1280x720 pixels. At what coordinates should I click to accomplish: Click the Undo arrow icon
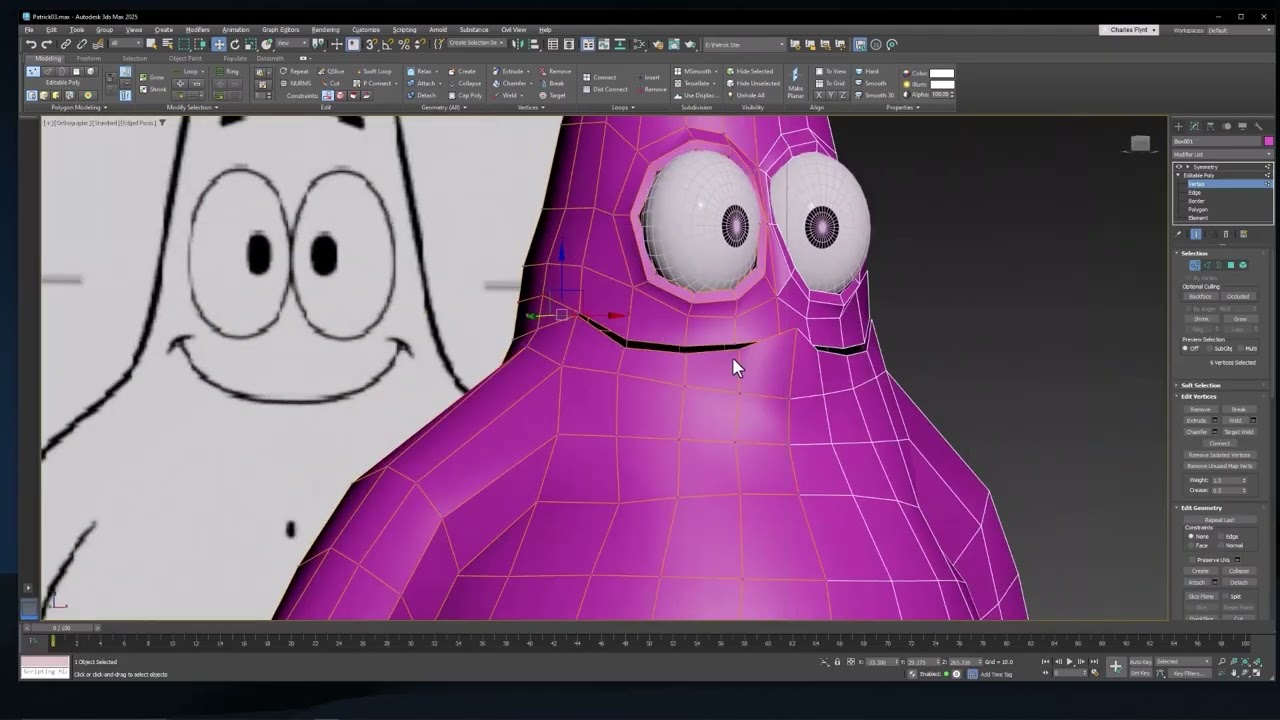pyautogui.click(x=31, y=44)
